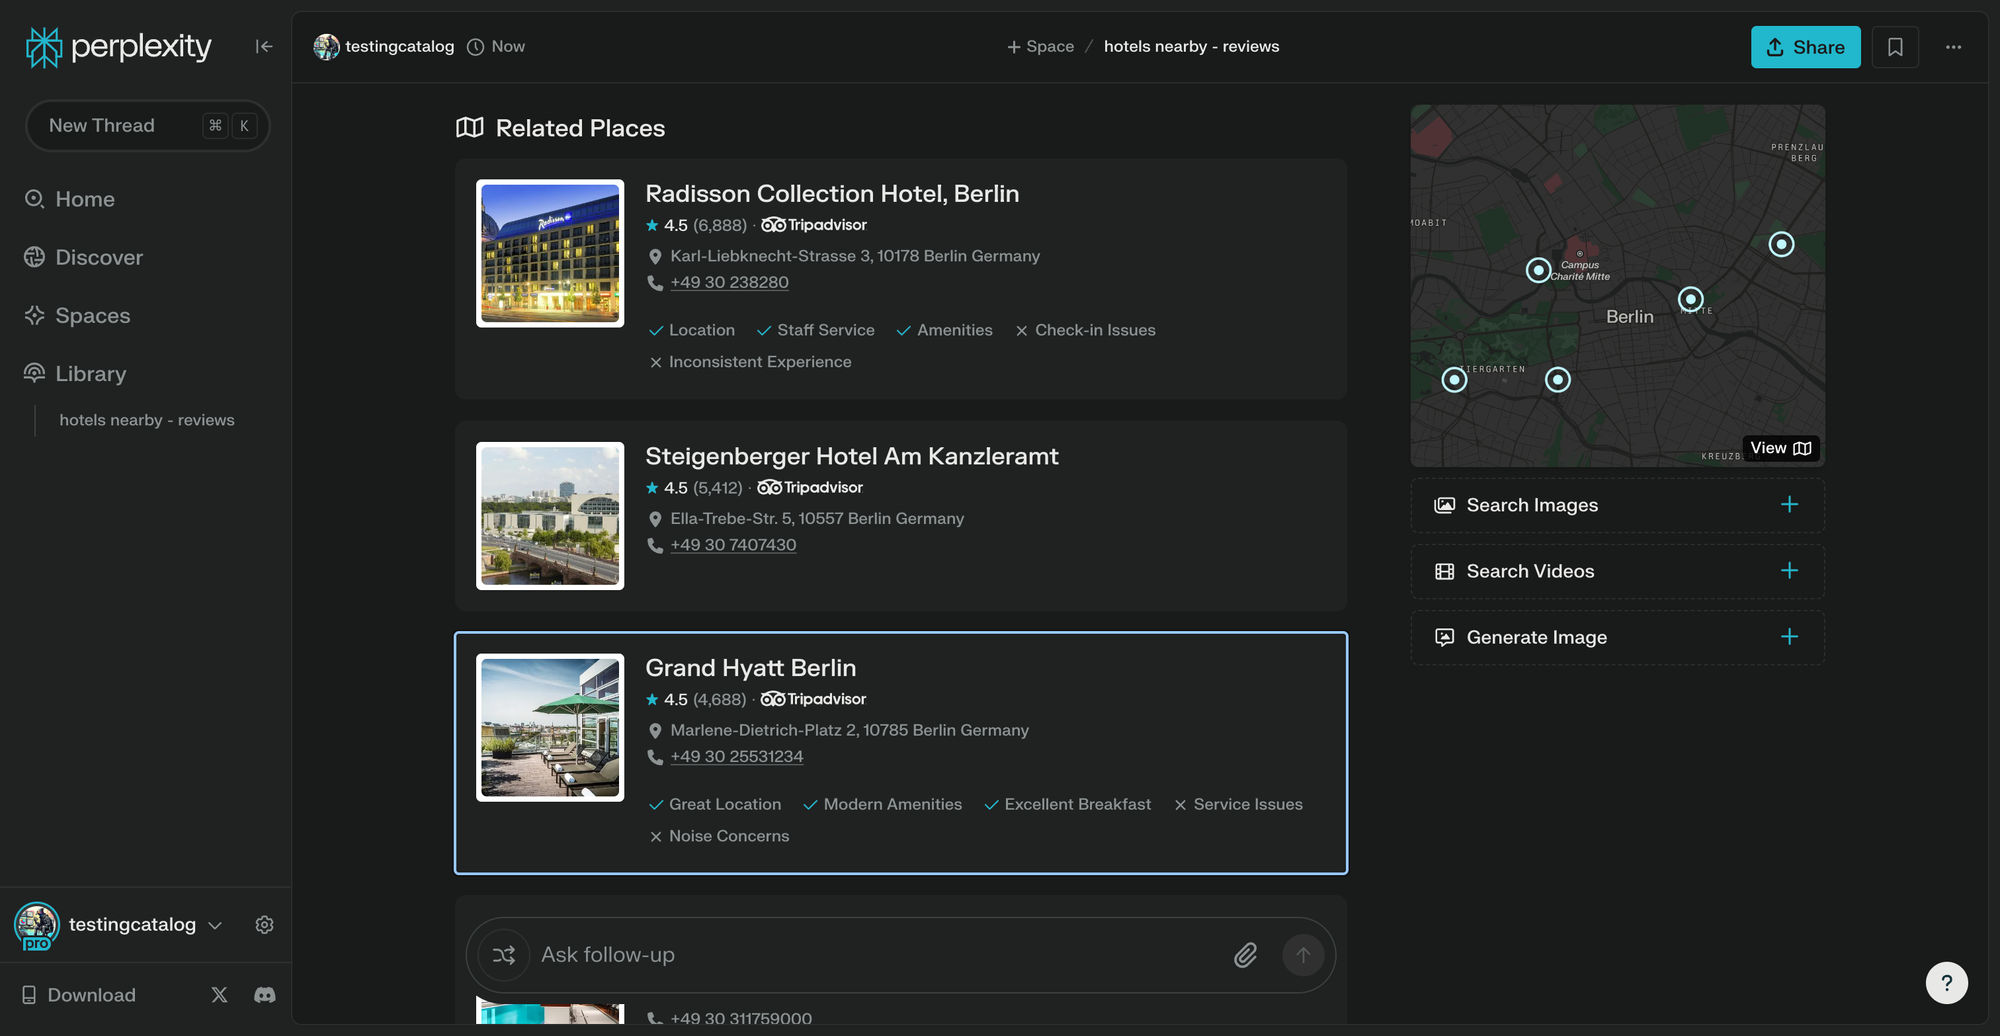Open 'hotels nearby - reviews' library thread
Image resolution: width=2000 pixels, height=1036 pixels.
pos(147,420)
